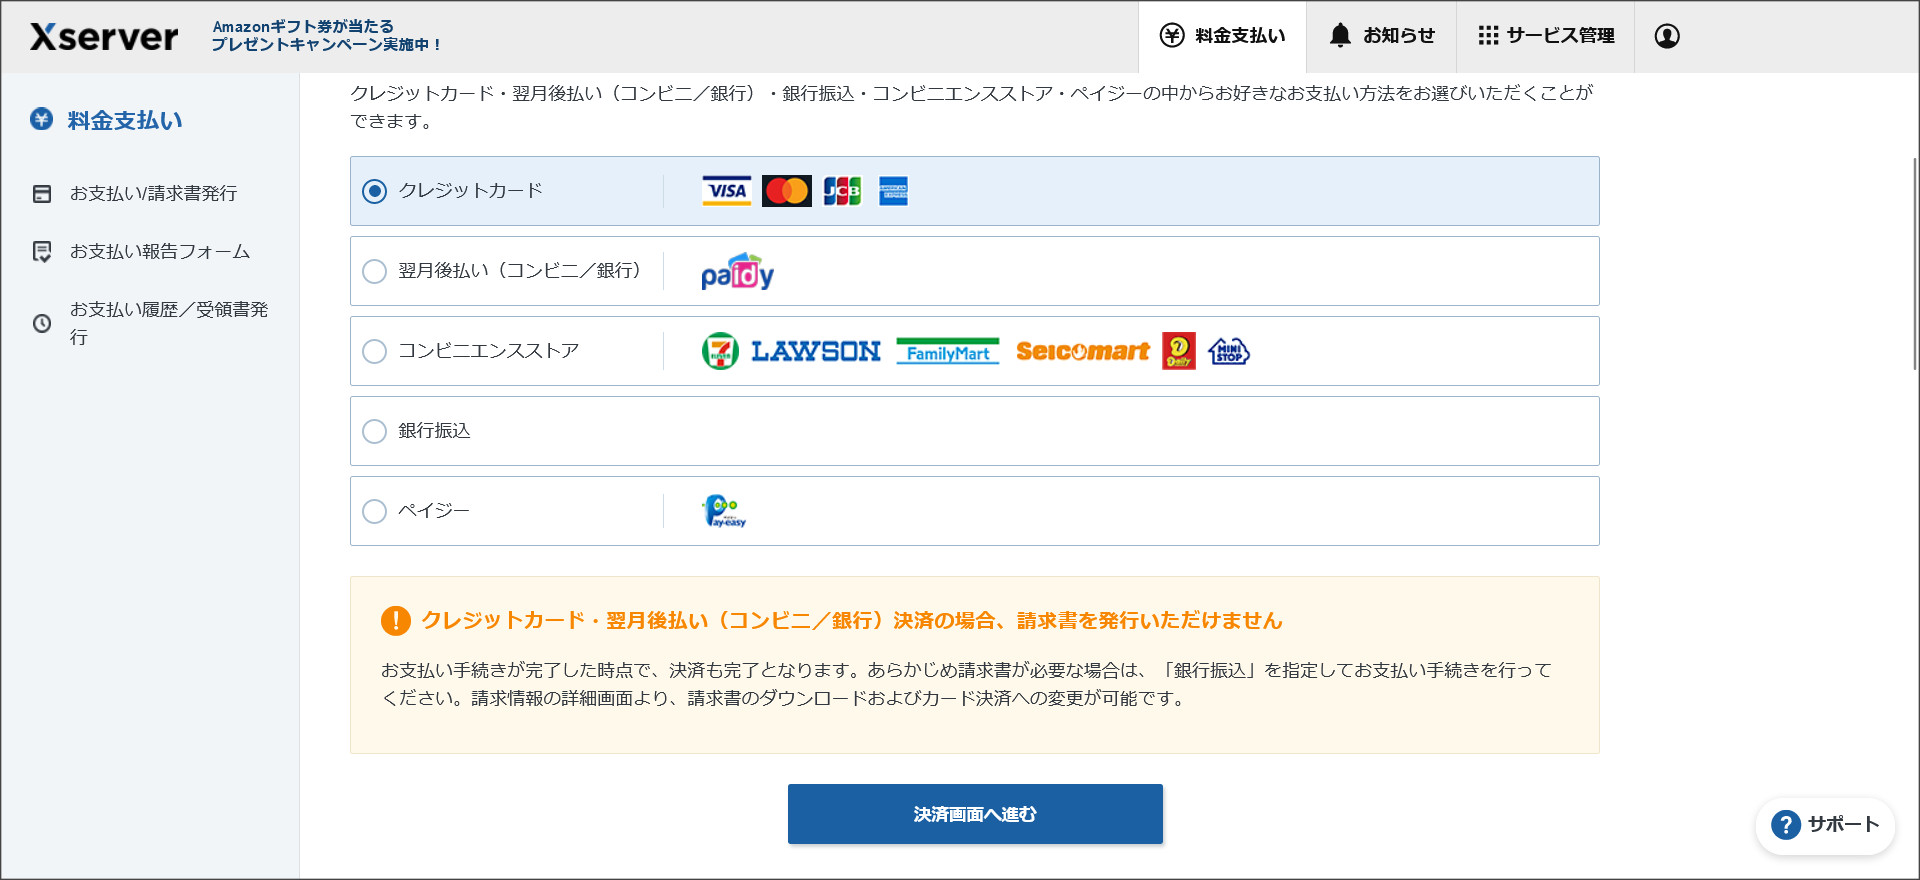Click the 銀行振込 label text
The height and width of the screenshot is (880, 1920).
pyautogui.click(x=434, y=431)
